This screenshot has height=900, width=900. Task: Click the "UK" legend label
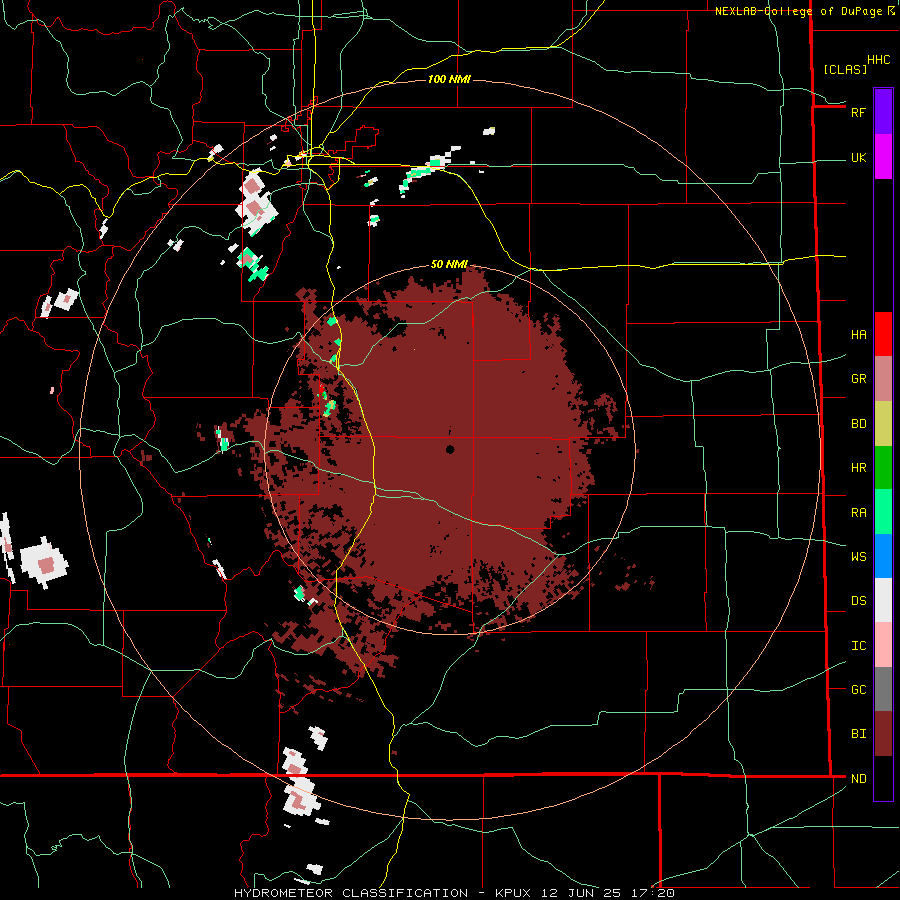click(x=858, y=157)
